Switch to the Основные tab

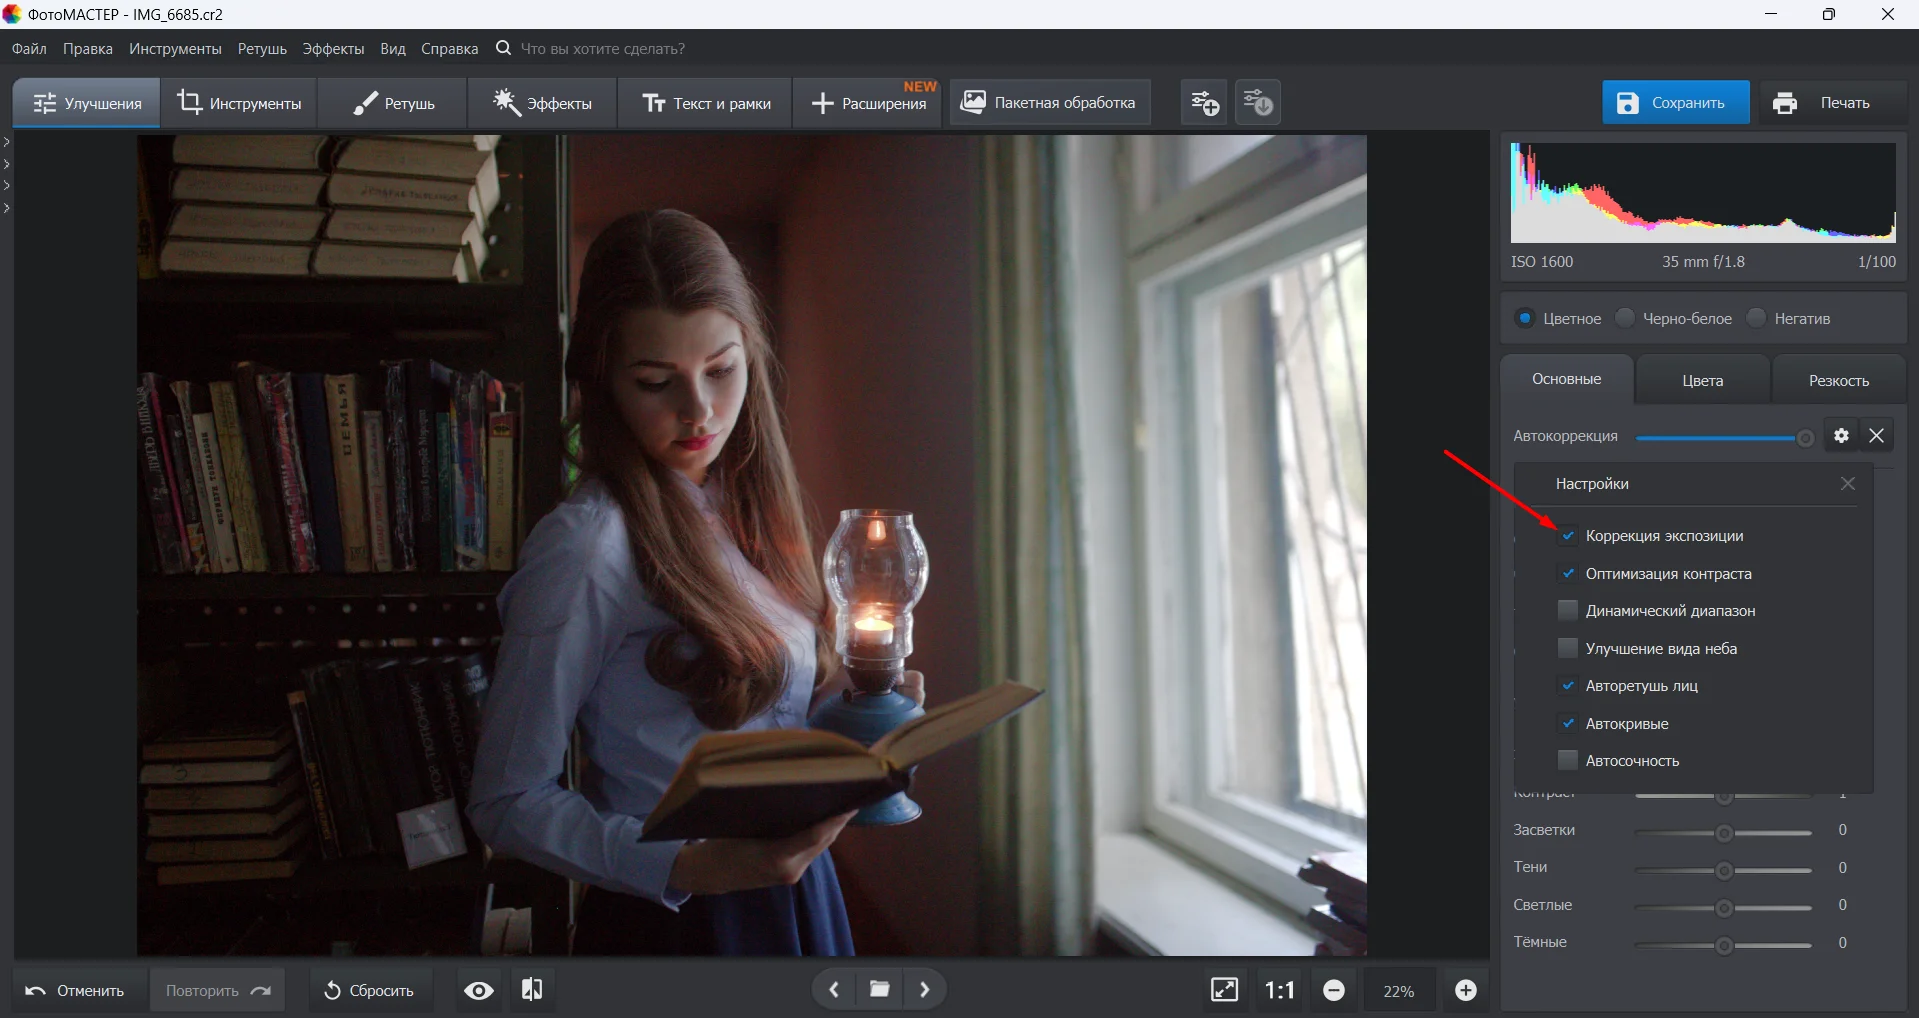1567,379
